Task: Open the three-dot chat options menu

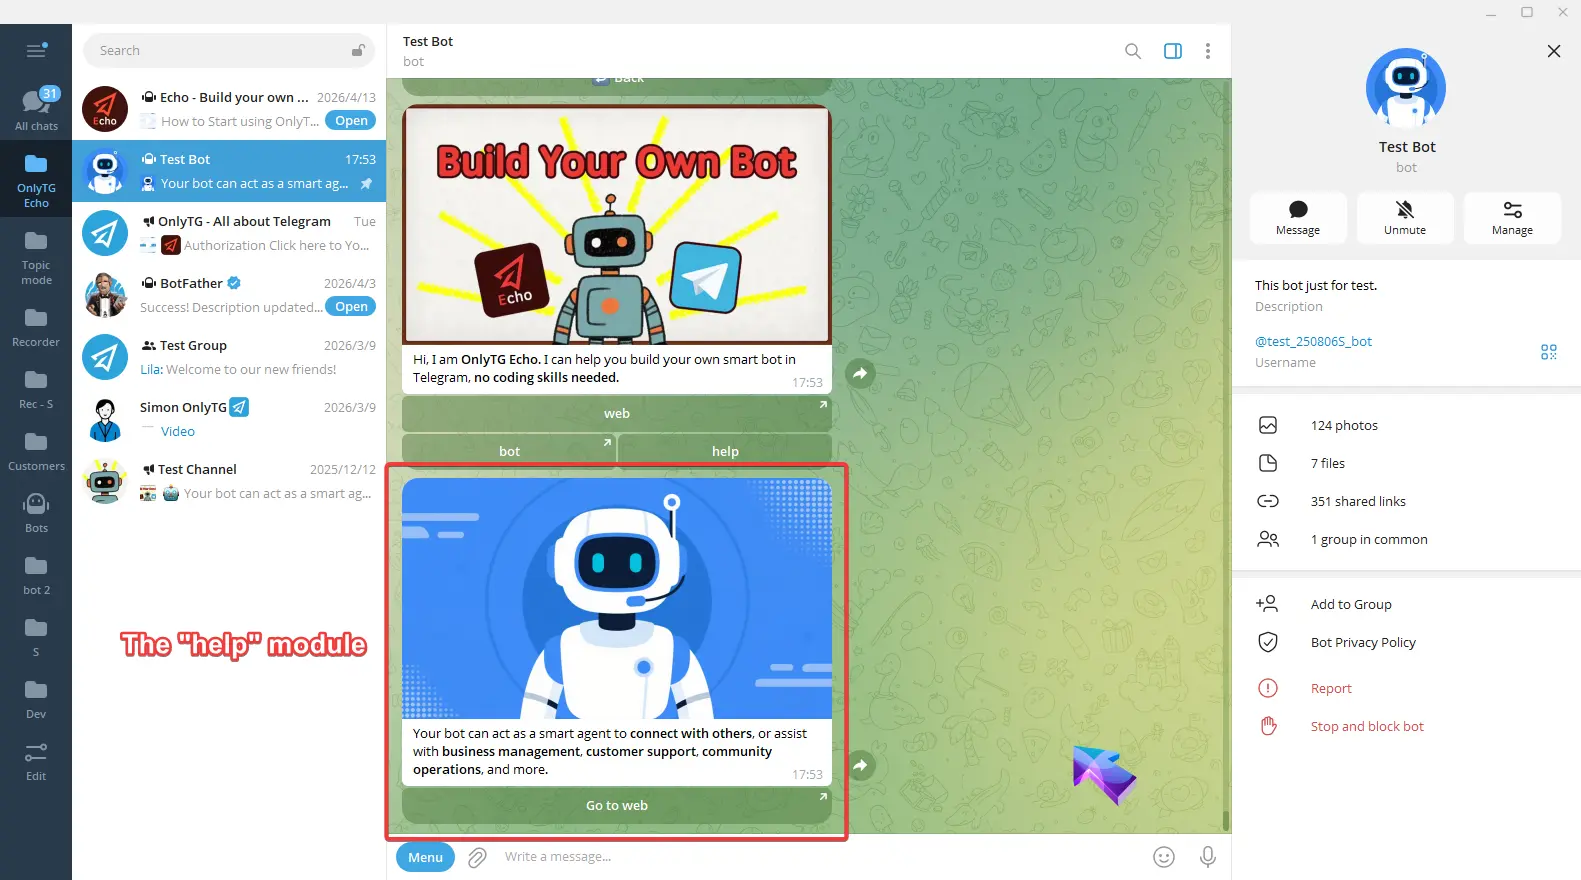Action: [x=1207, y=51]
